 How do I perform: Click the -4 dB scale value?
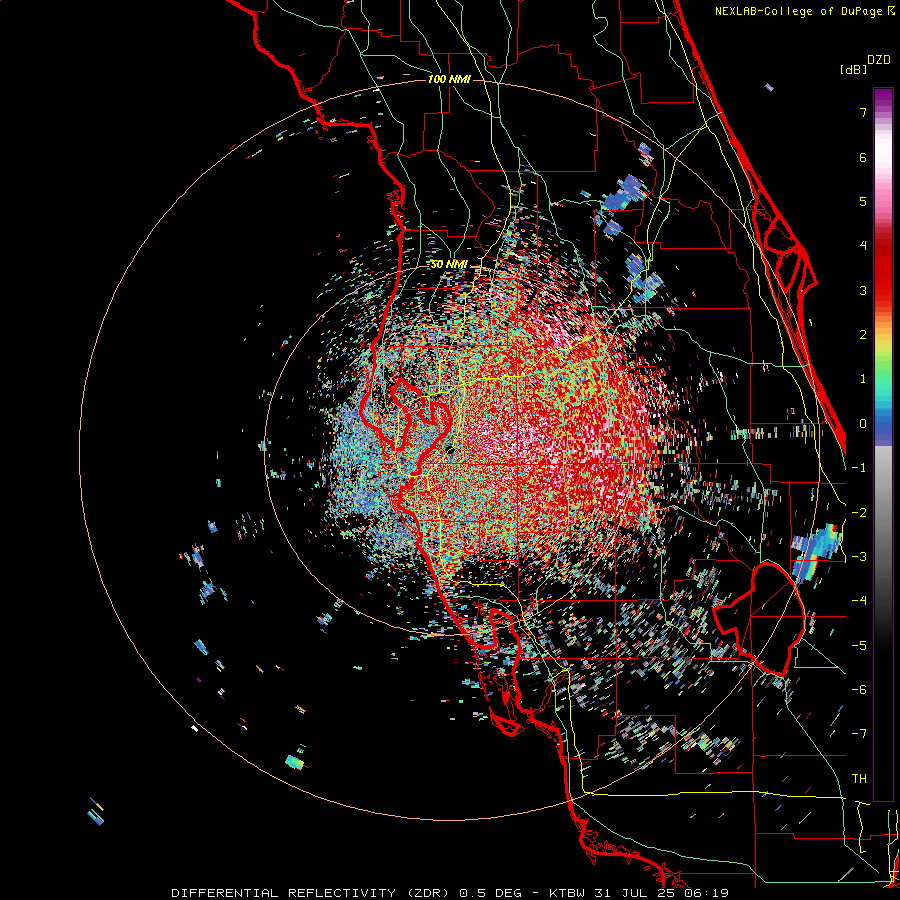coord(859,601)
